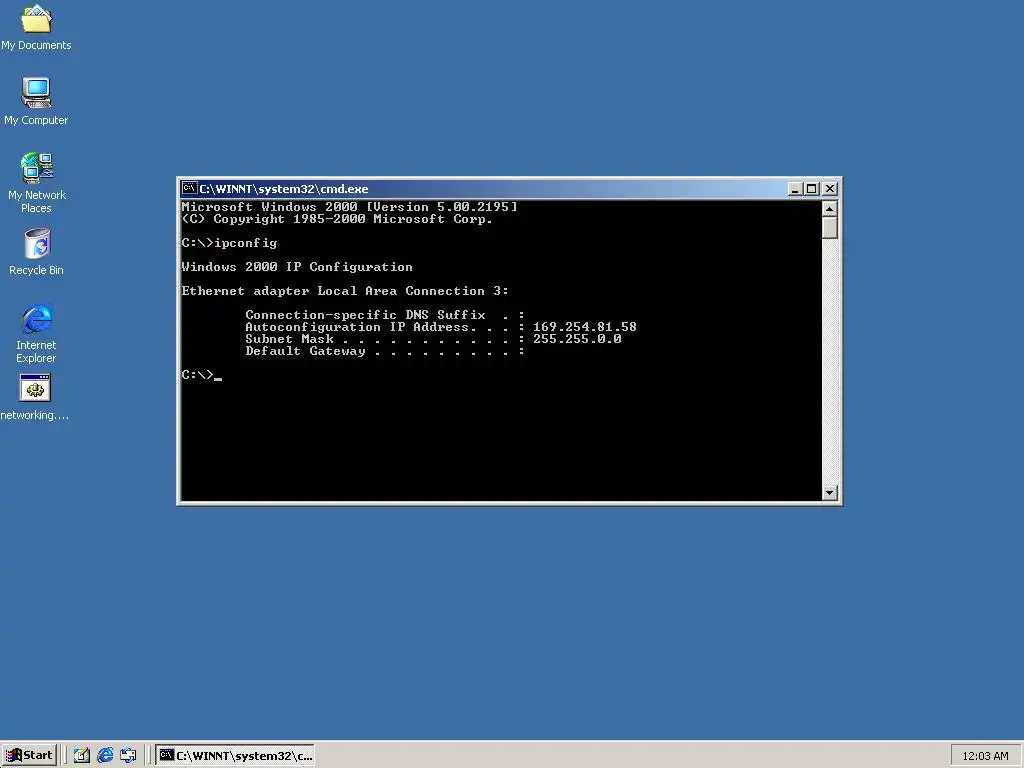This screenshot has height=768, width=1024.
Task: Click the 'Default Gateway' line
Action: tap(385, 351)
